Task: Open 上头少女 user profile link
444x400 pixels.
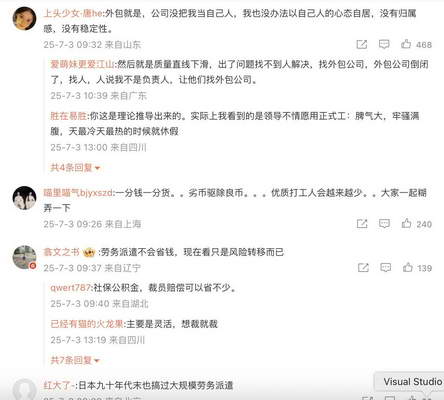Action: pyautogui.click(x=73, y=13)
